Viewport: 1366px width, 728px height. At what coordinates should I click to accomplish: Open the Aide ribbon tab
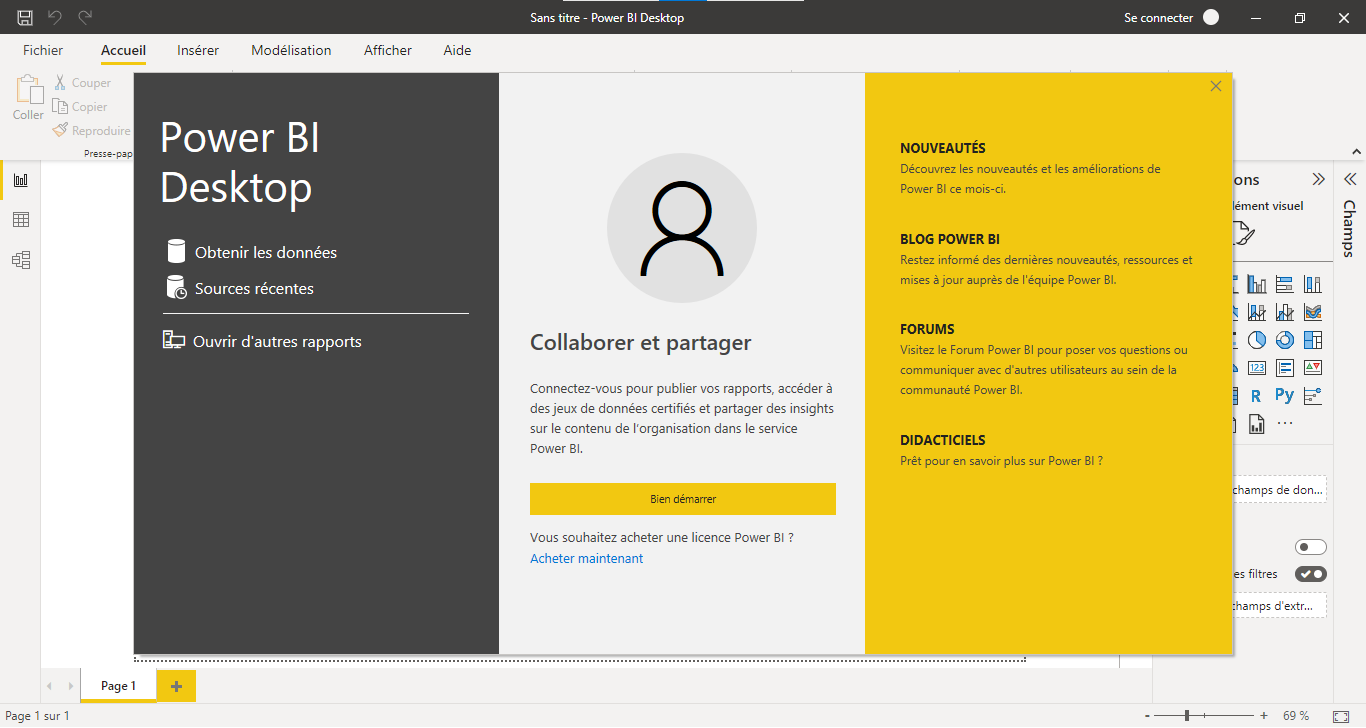(x=457, y=50)
